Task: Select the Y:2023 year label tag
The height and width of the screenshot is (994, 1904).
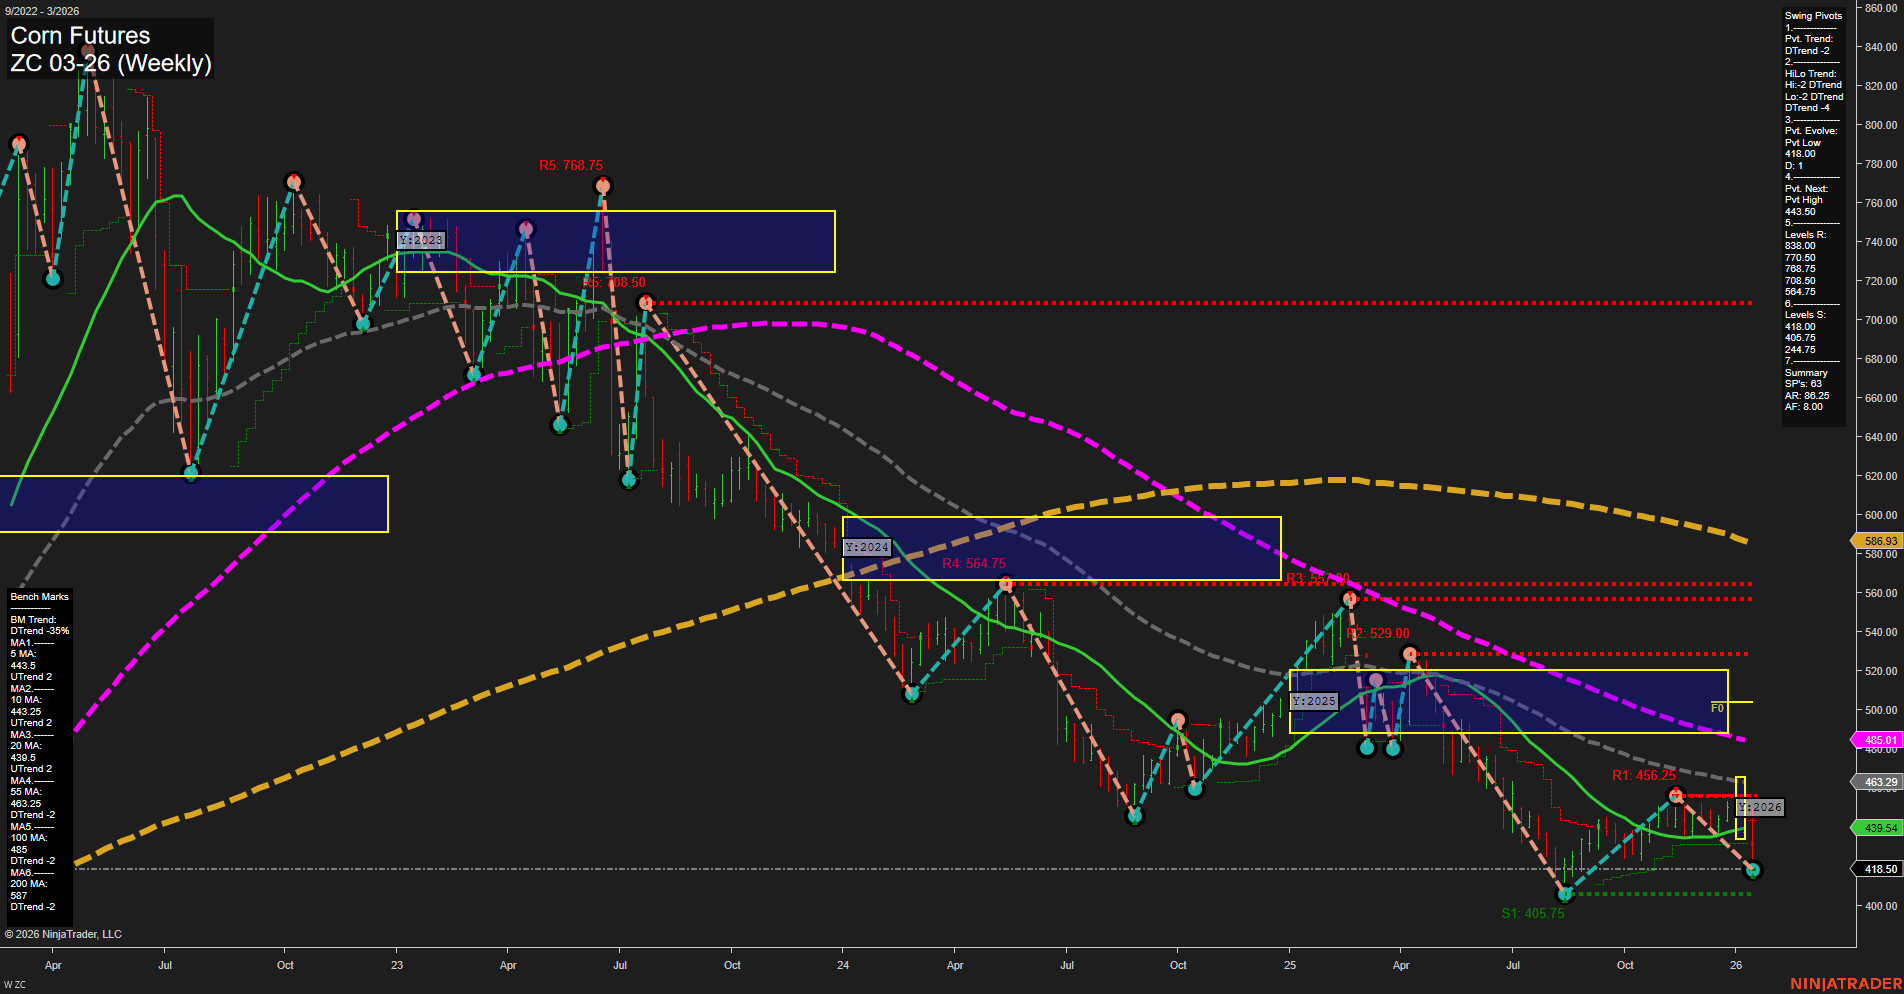Action: tap(422, 240)
